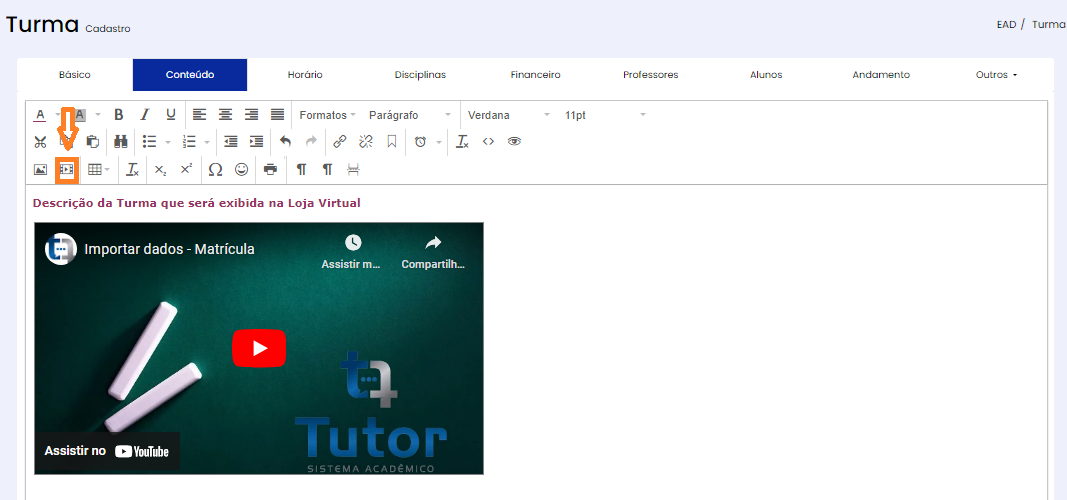The image size is (1067, 500).
Task: Switch to the Professores tab
Action: pyautogui.click(x=651, y=75)
